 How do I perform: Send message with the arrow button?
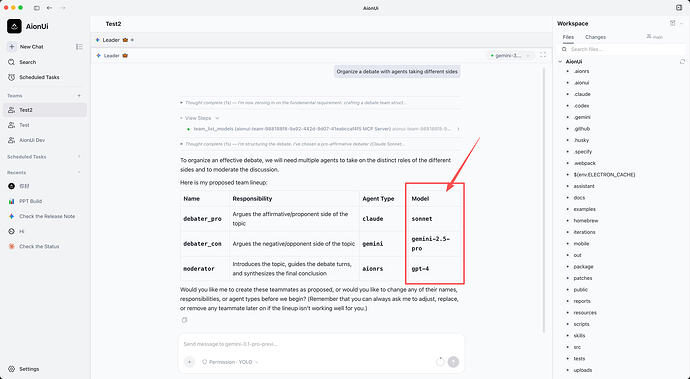[x=453, y=362]
